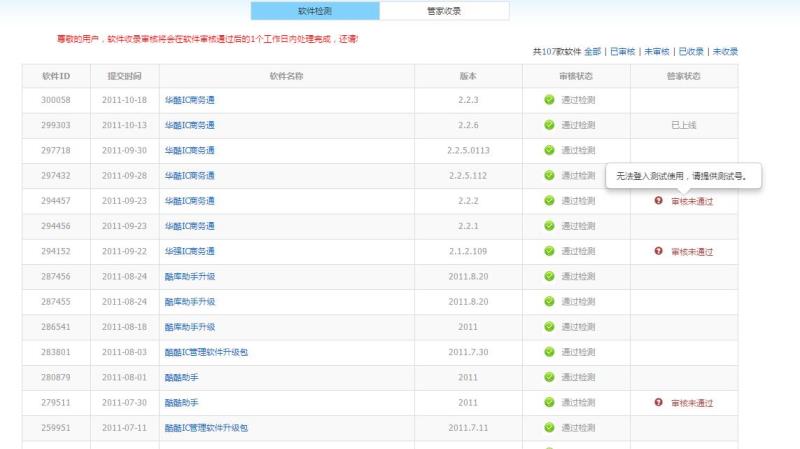Open software name link in row 294457
Screen dimensions: 800x449
[x=189, y=201]
